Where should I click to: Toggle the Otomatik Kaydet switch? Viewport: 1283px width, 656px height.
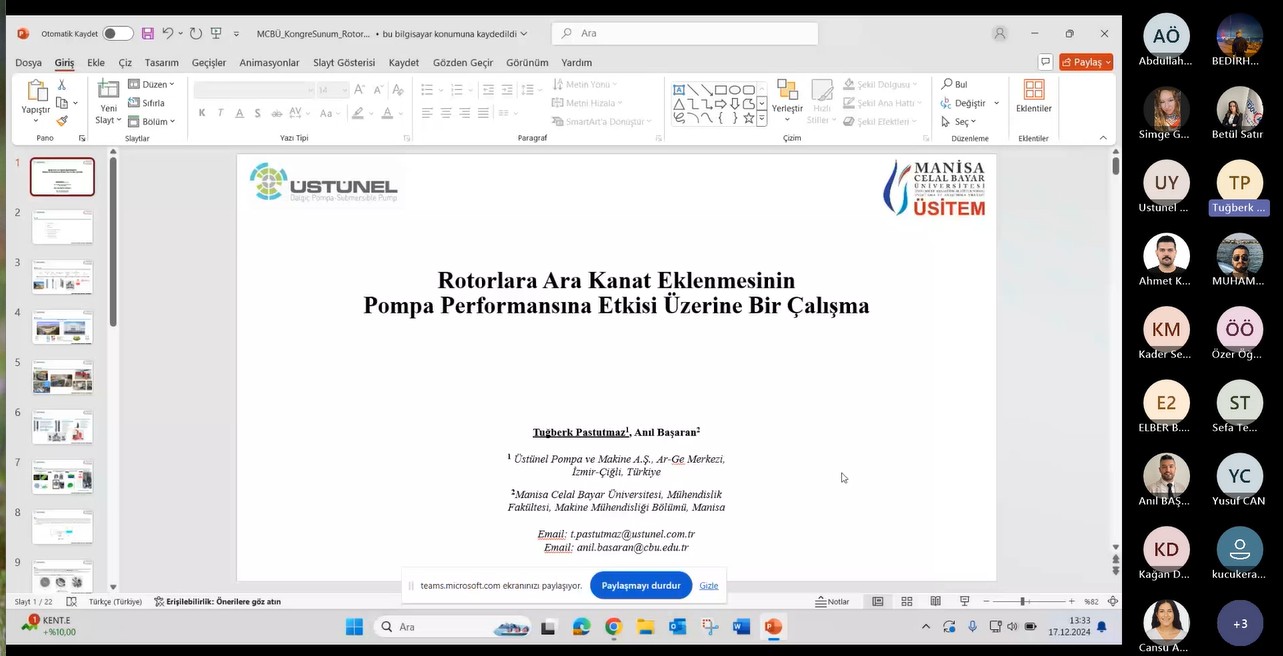point(117,33)
